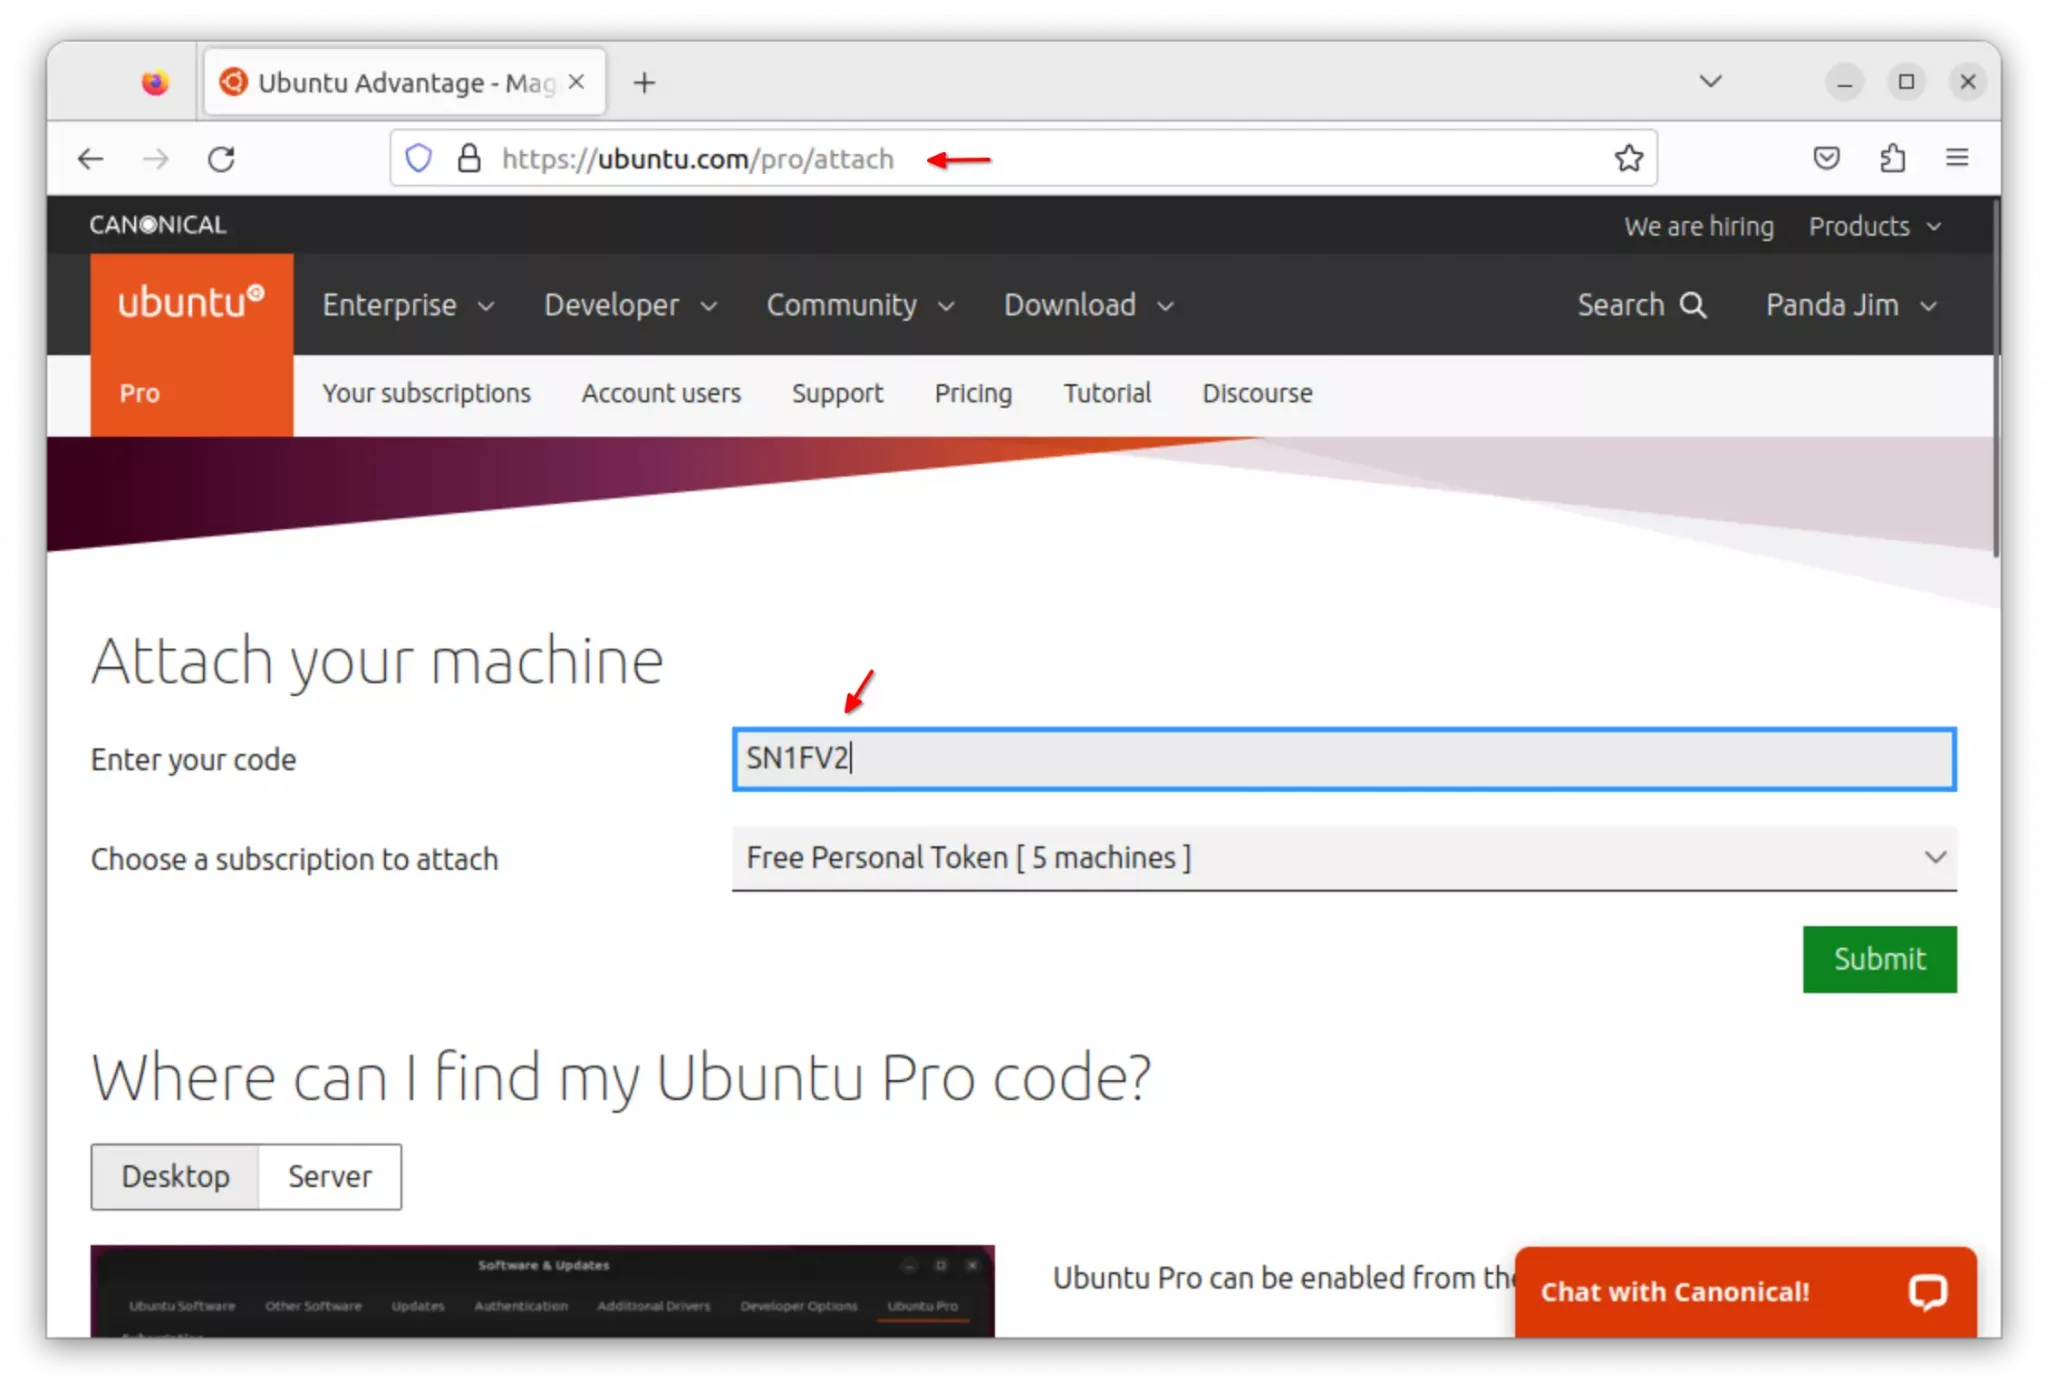Screen dimensions: 2048x1390
Task: Open Chat with Canonical widget
Action: tap(1744, 1291)
